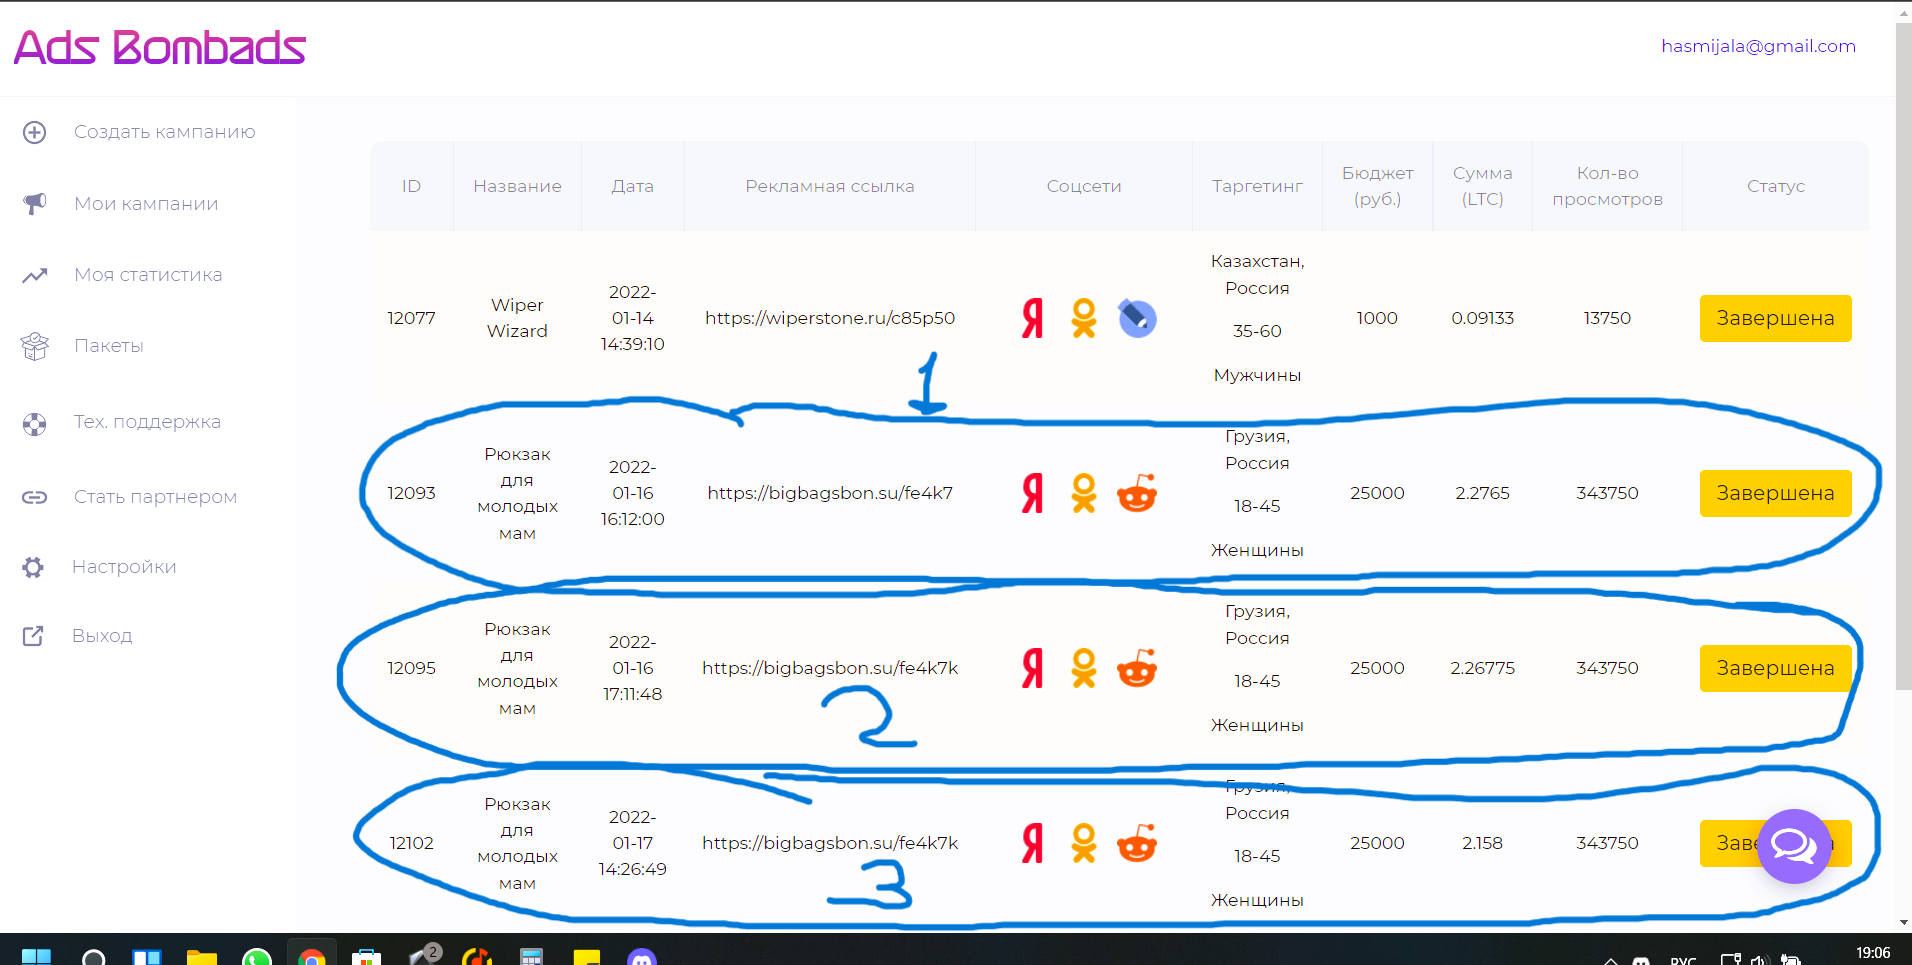Click the gear icon for Настройки
This screenshot has width=1912, height=965.
[33, 567]
